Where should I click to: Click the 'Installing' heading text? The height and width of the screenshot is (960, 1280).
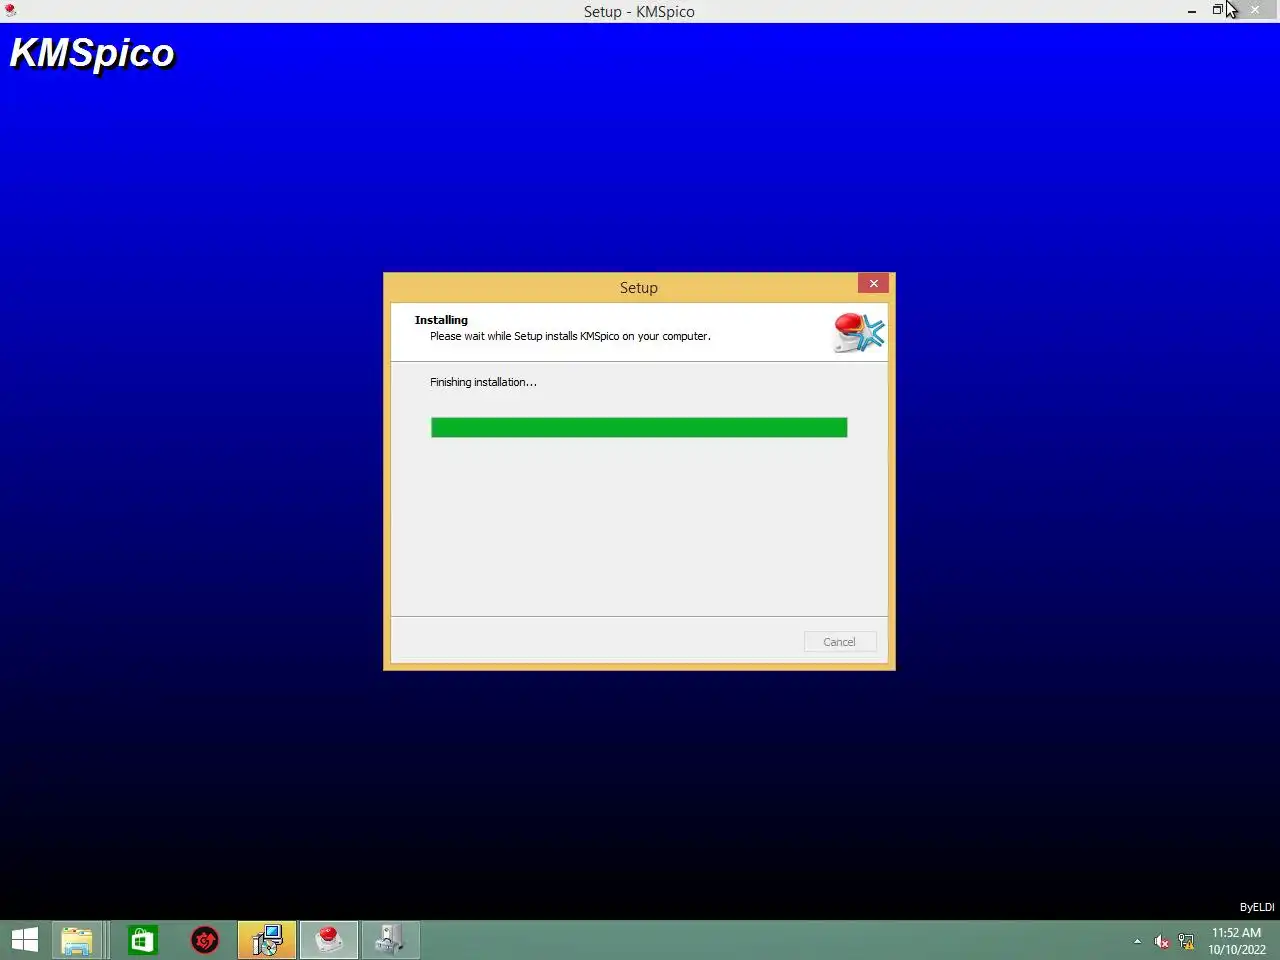[441, 320]
